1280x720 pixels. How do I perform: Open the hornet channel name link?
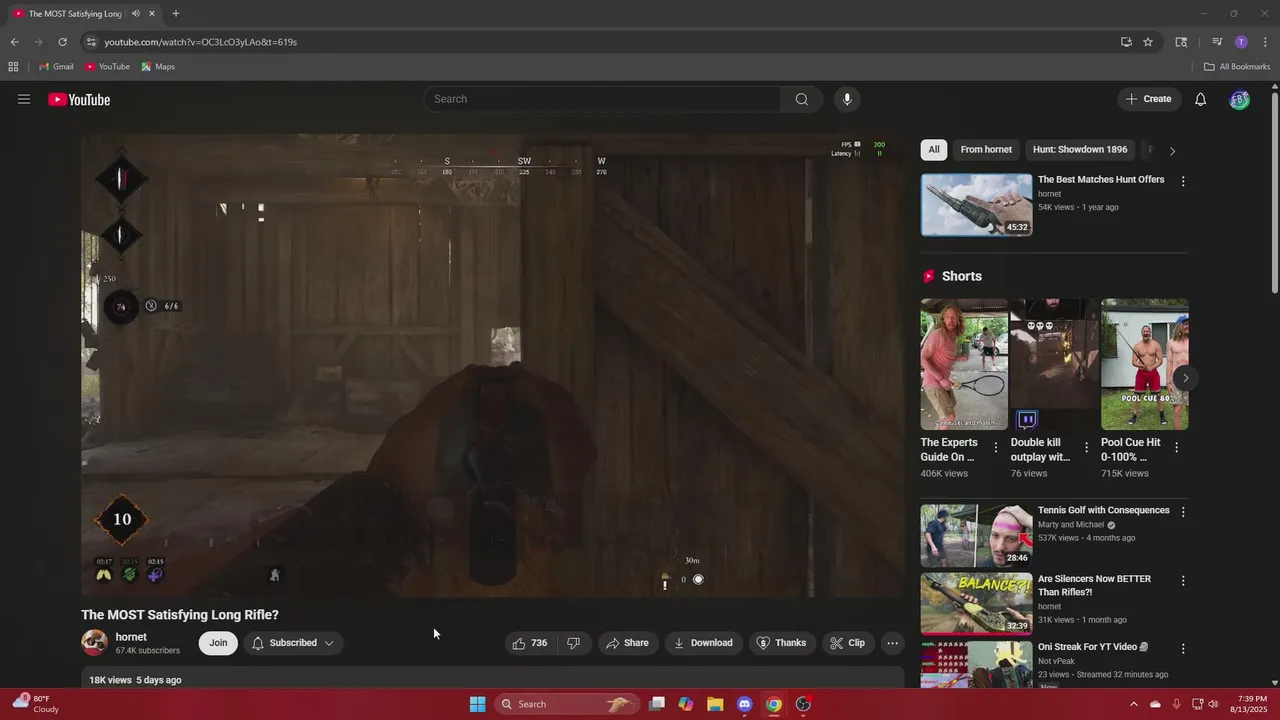[131, 637]
